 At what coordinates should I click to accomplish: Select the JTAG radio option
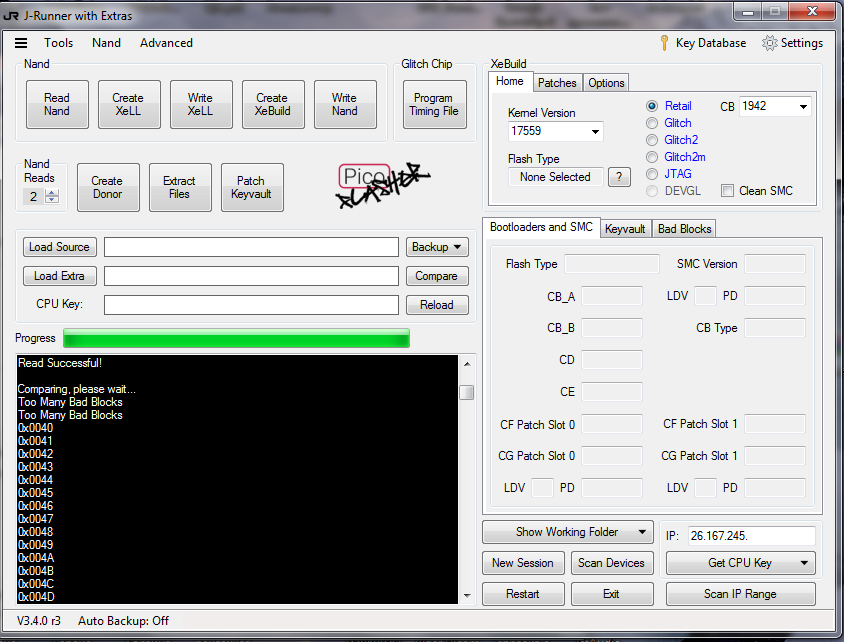click(653, 174)
